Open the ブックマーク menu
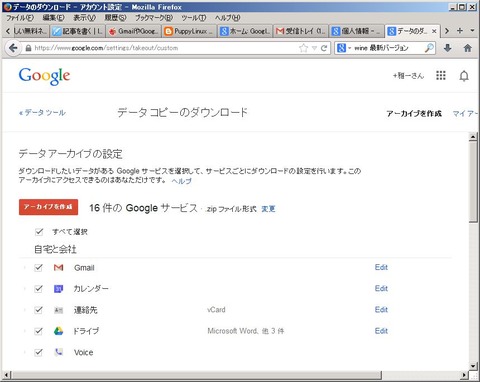Viewport: 480px width, 382px height. pos(154,17)
